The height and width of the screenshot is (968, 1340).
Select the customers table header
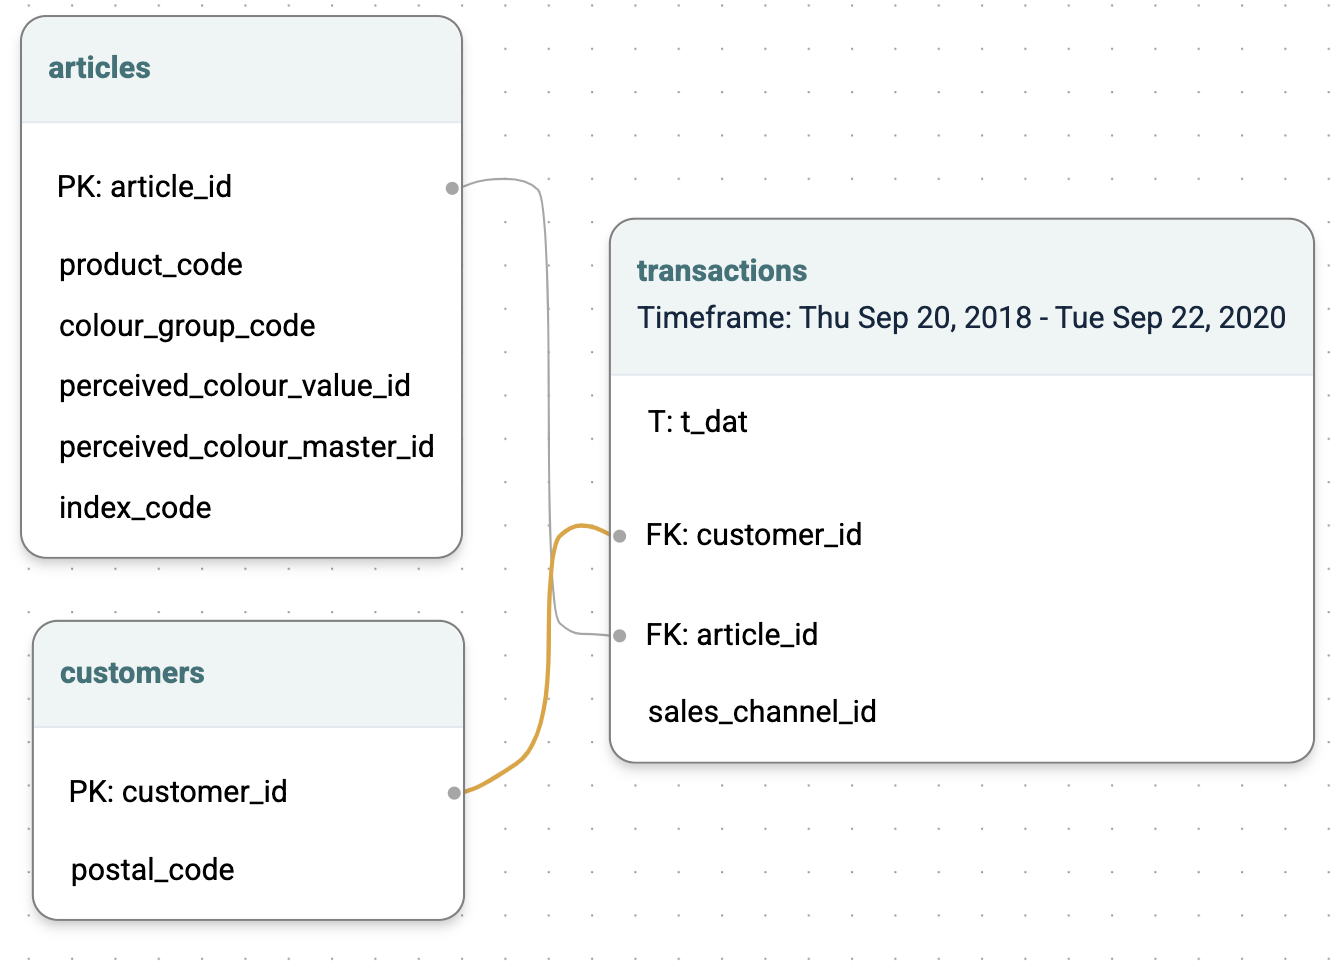pos(249,674)
